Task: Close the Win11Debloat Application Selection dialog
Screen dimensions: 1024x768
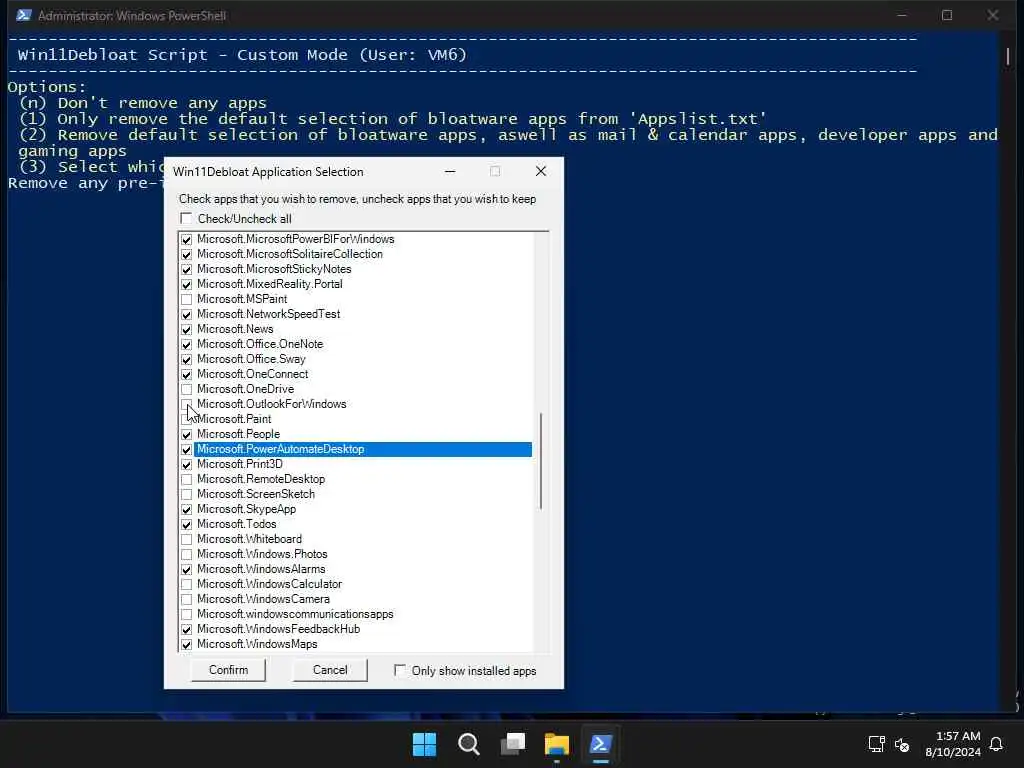Action: tap(541, 171)
